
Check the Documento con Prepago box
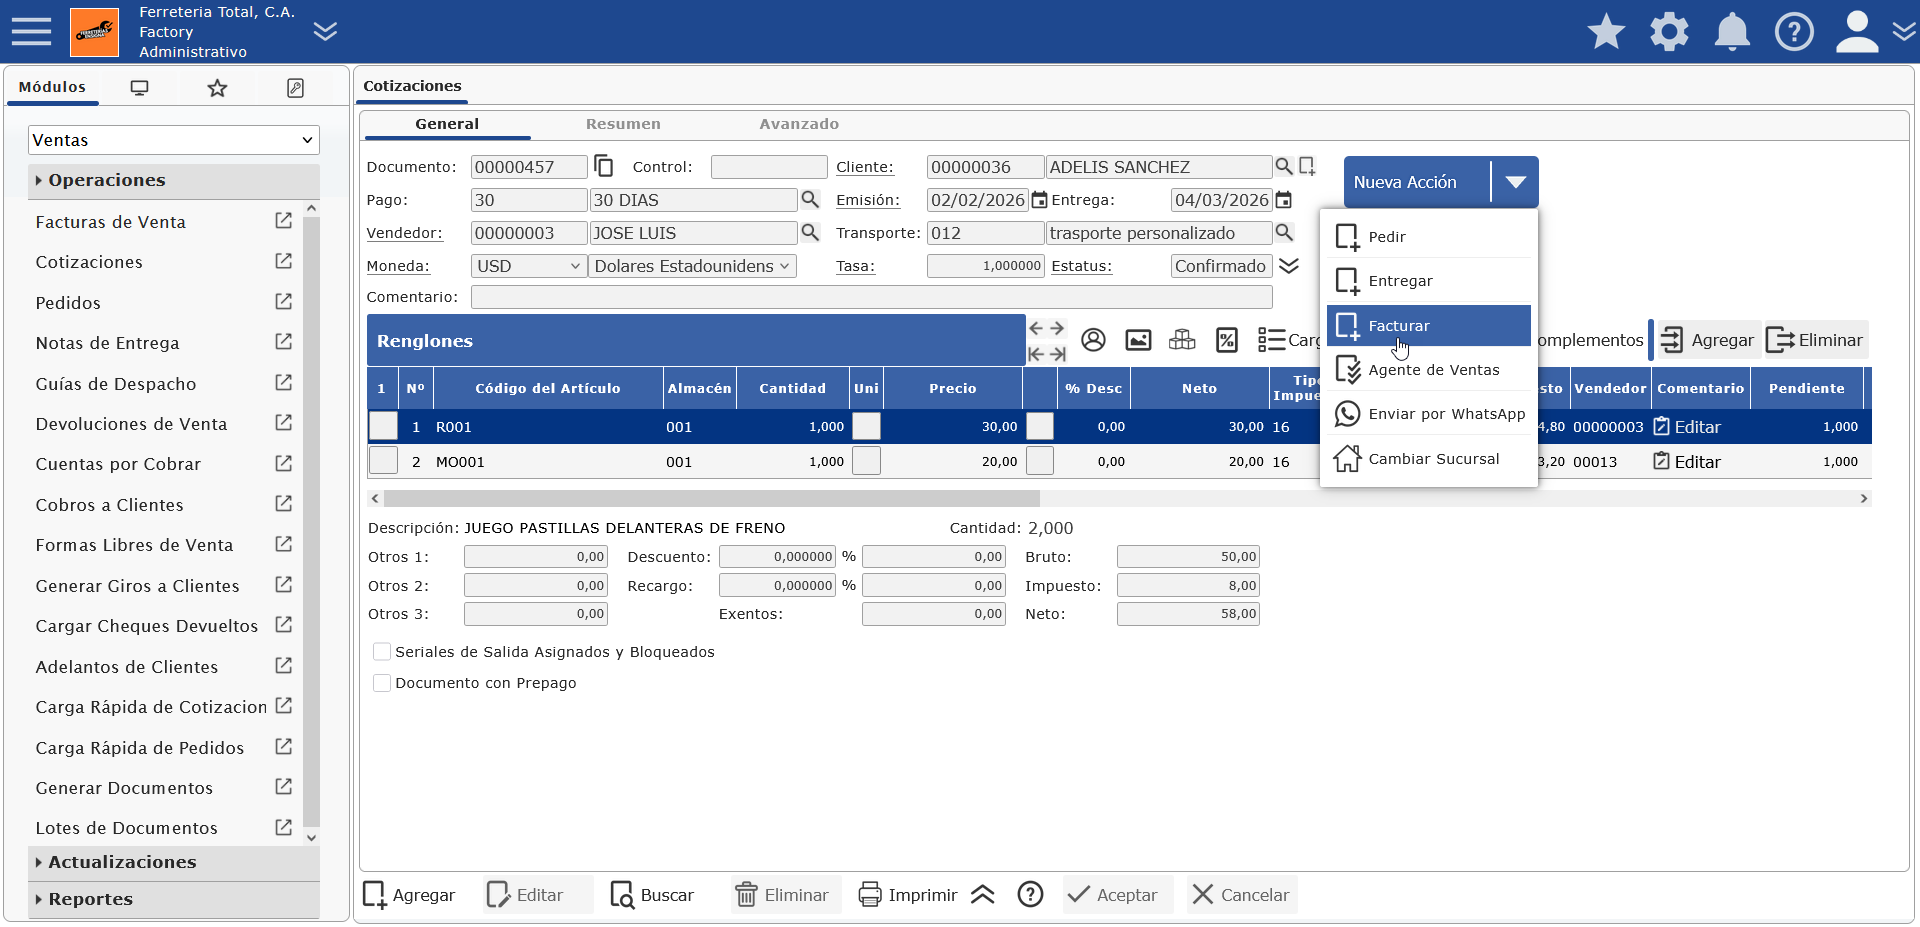[382, 683]
